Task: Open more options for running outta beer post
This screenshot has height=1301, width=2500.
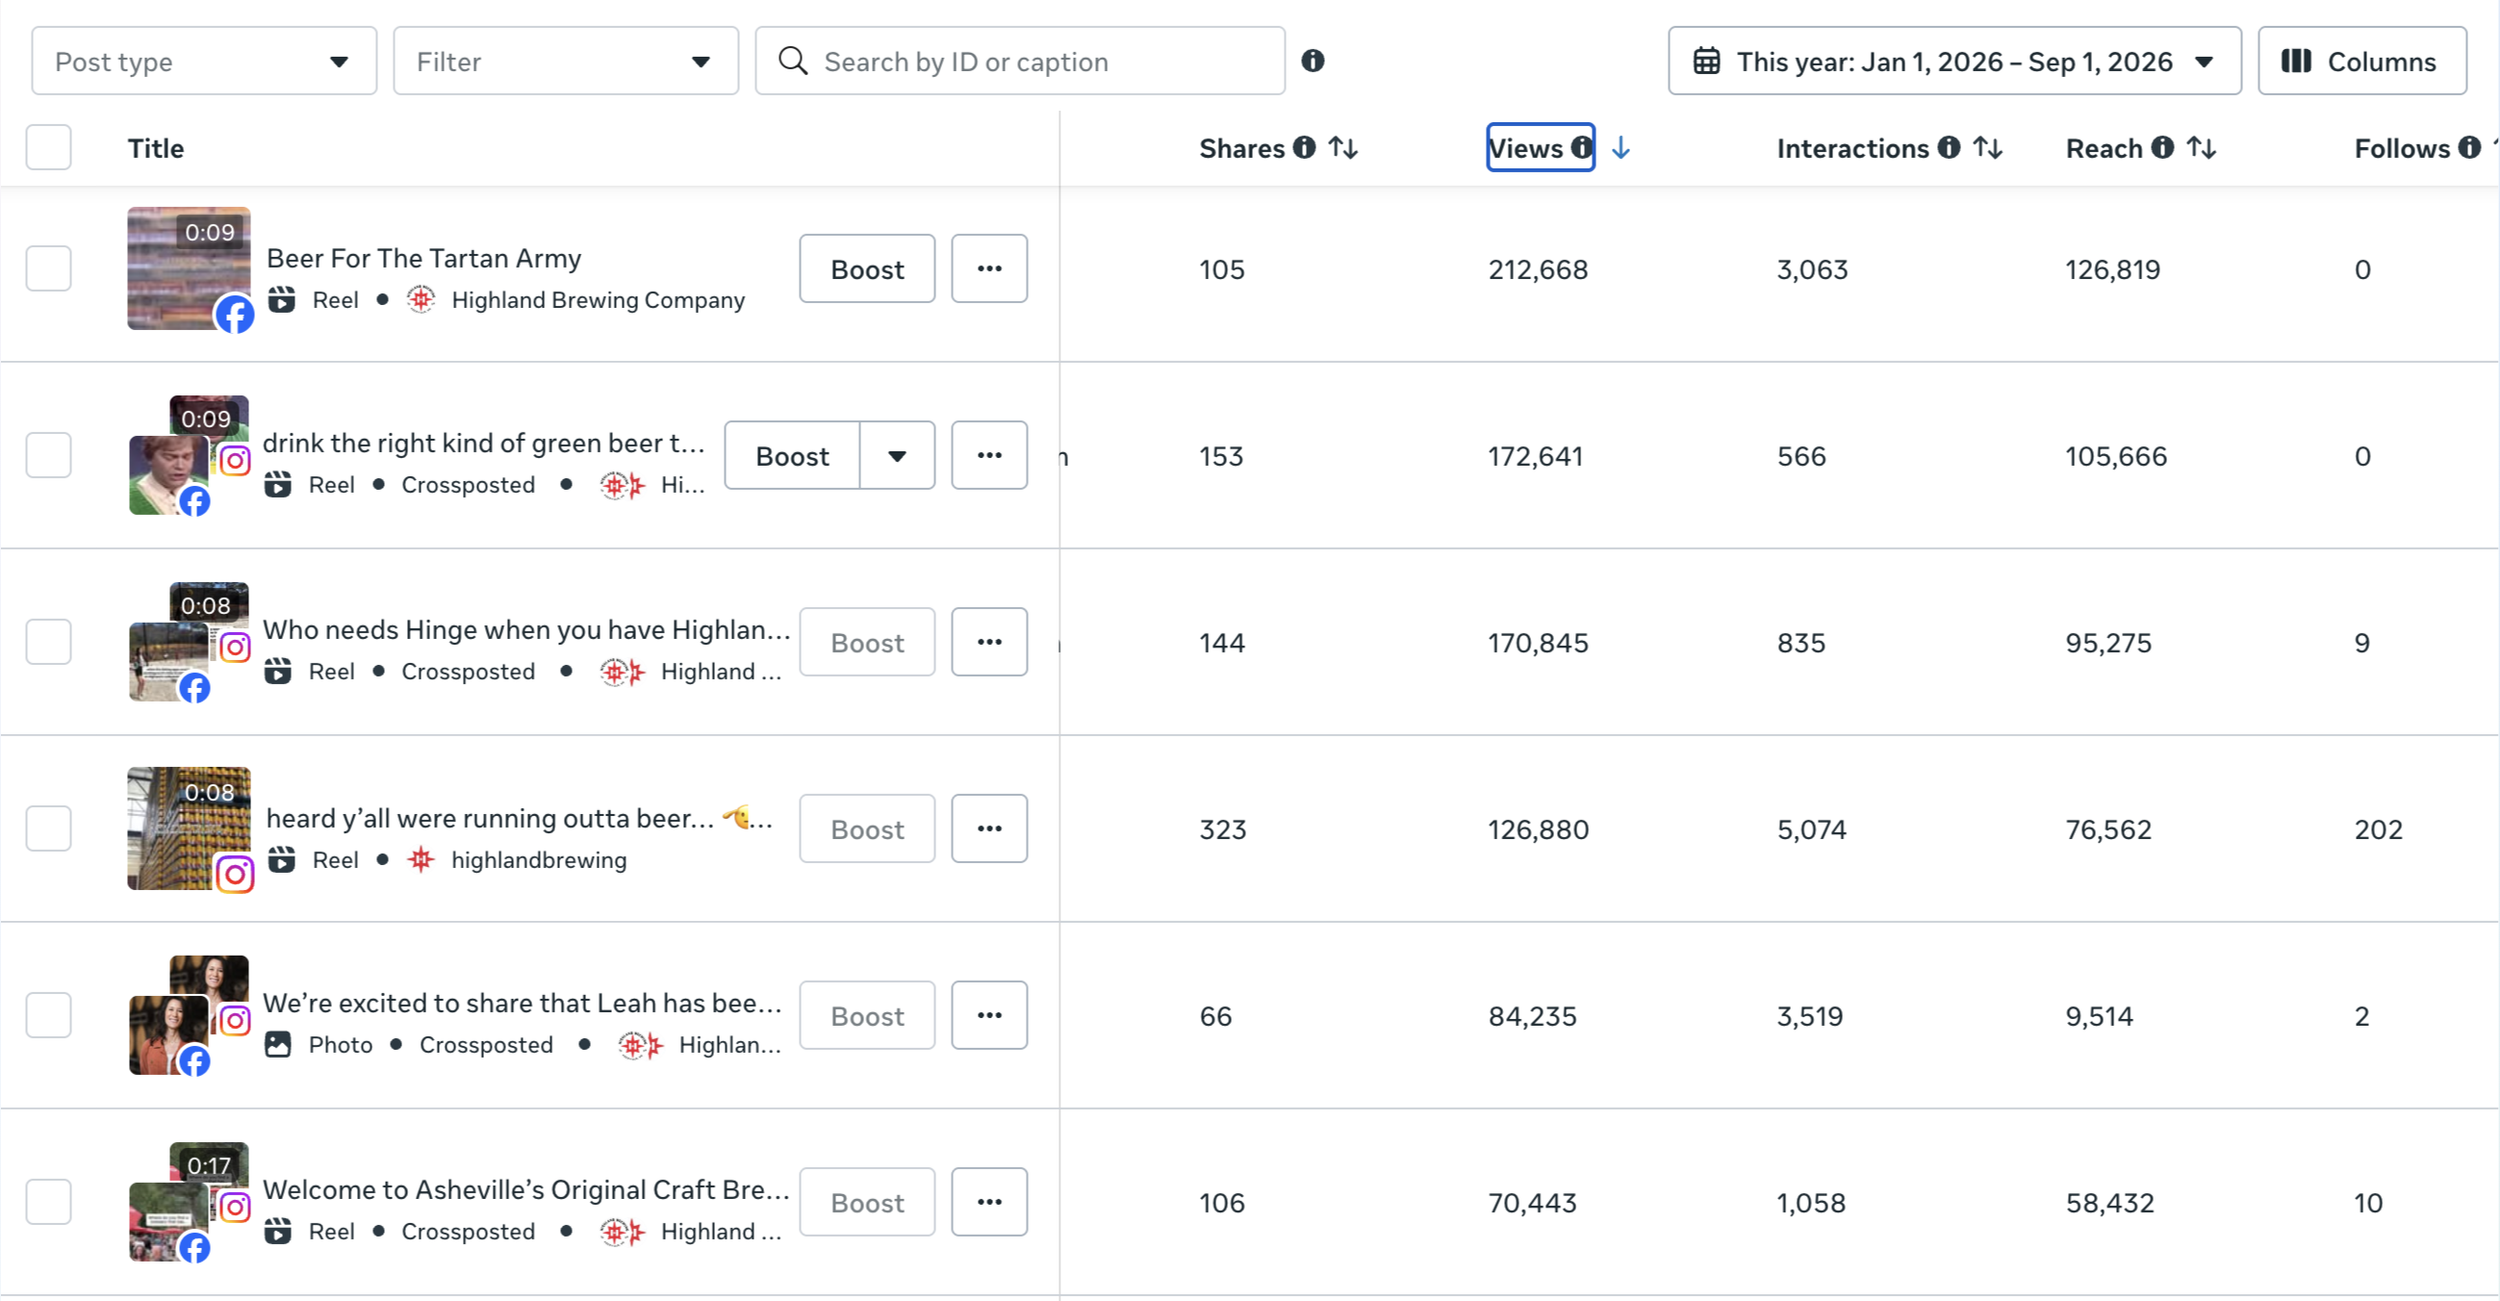Action: tap(989, 828)
